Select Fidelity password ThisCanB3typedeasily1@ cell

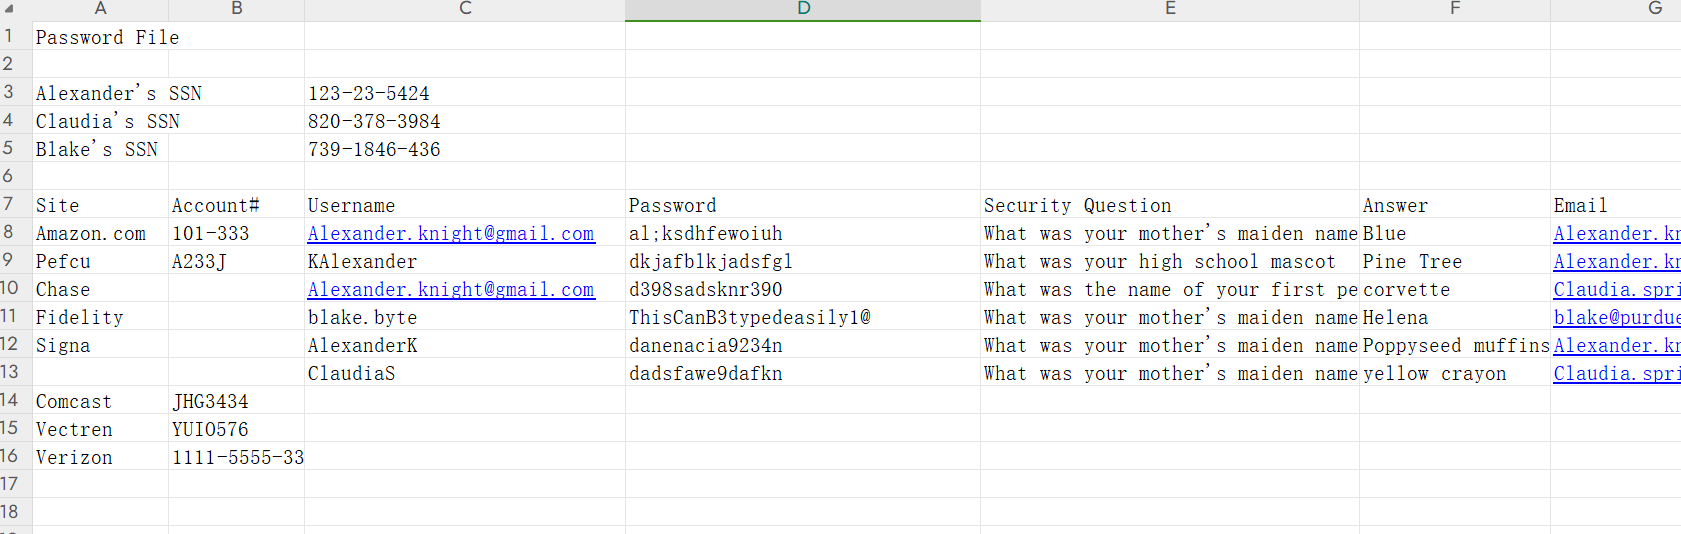803,317
